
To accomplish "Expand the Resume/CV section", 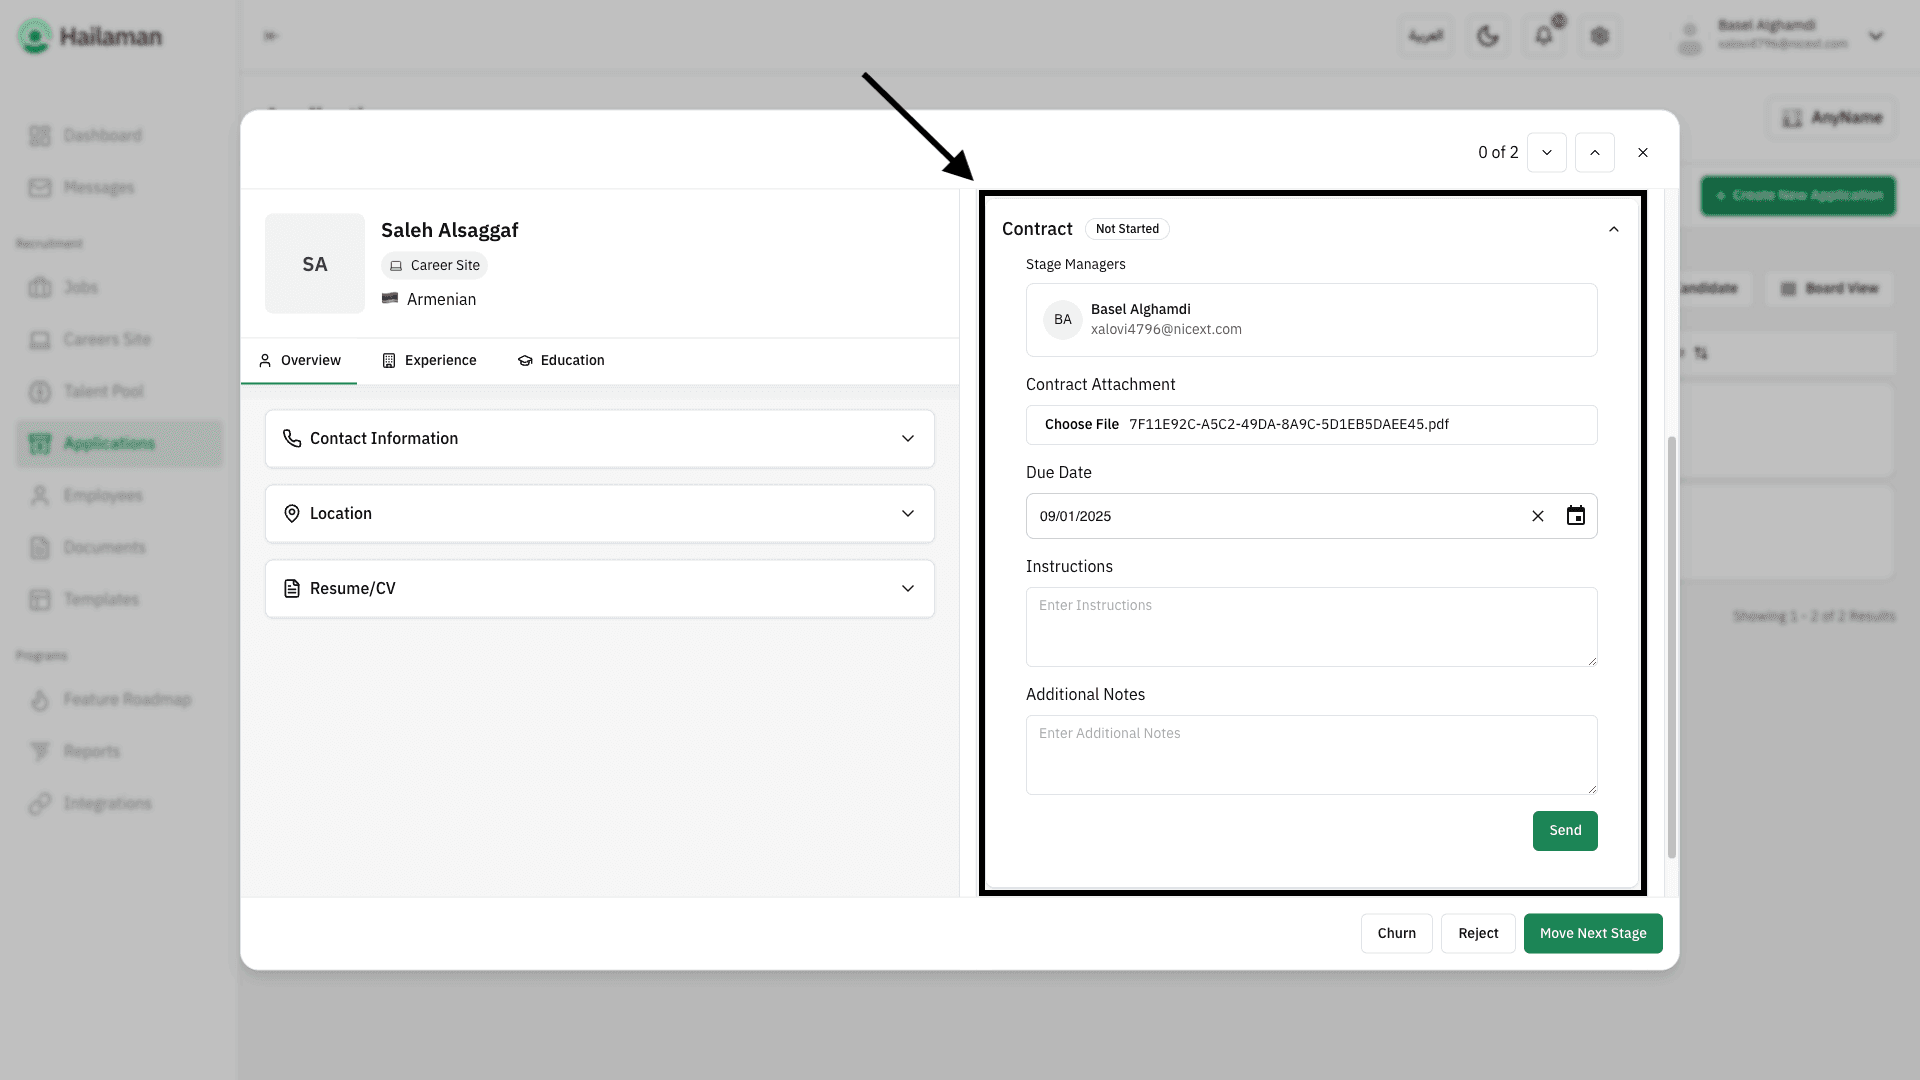I will pyautogui.click(x=599, y=589).
